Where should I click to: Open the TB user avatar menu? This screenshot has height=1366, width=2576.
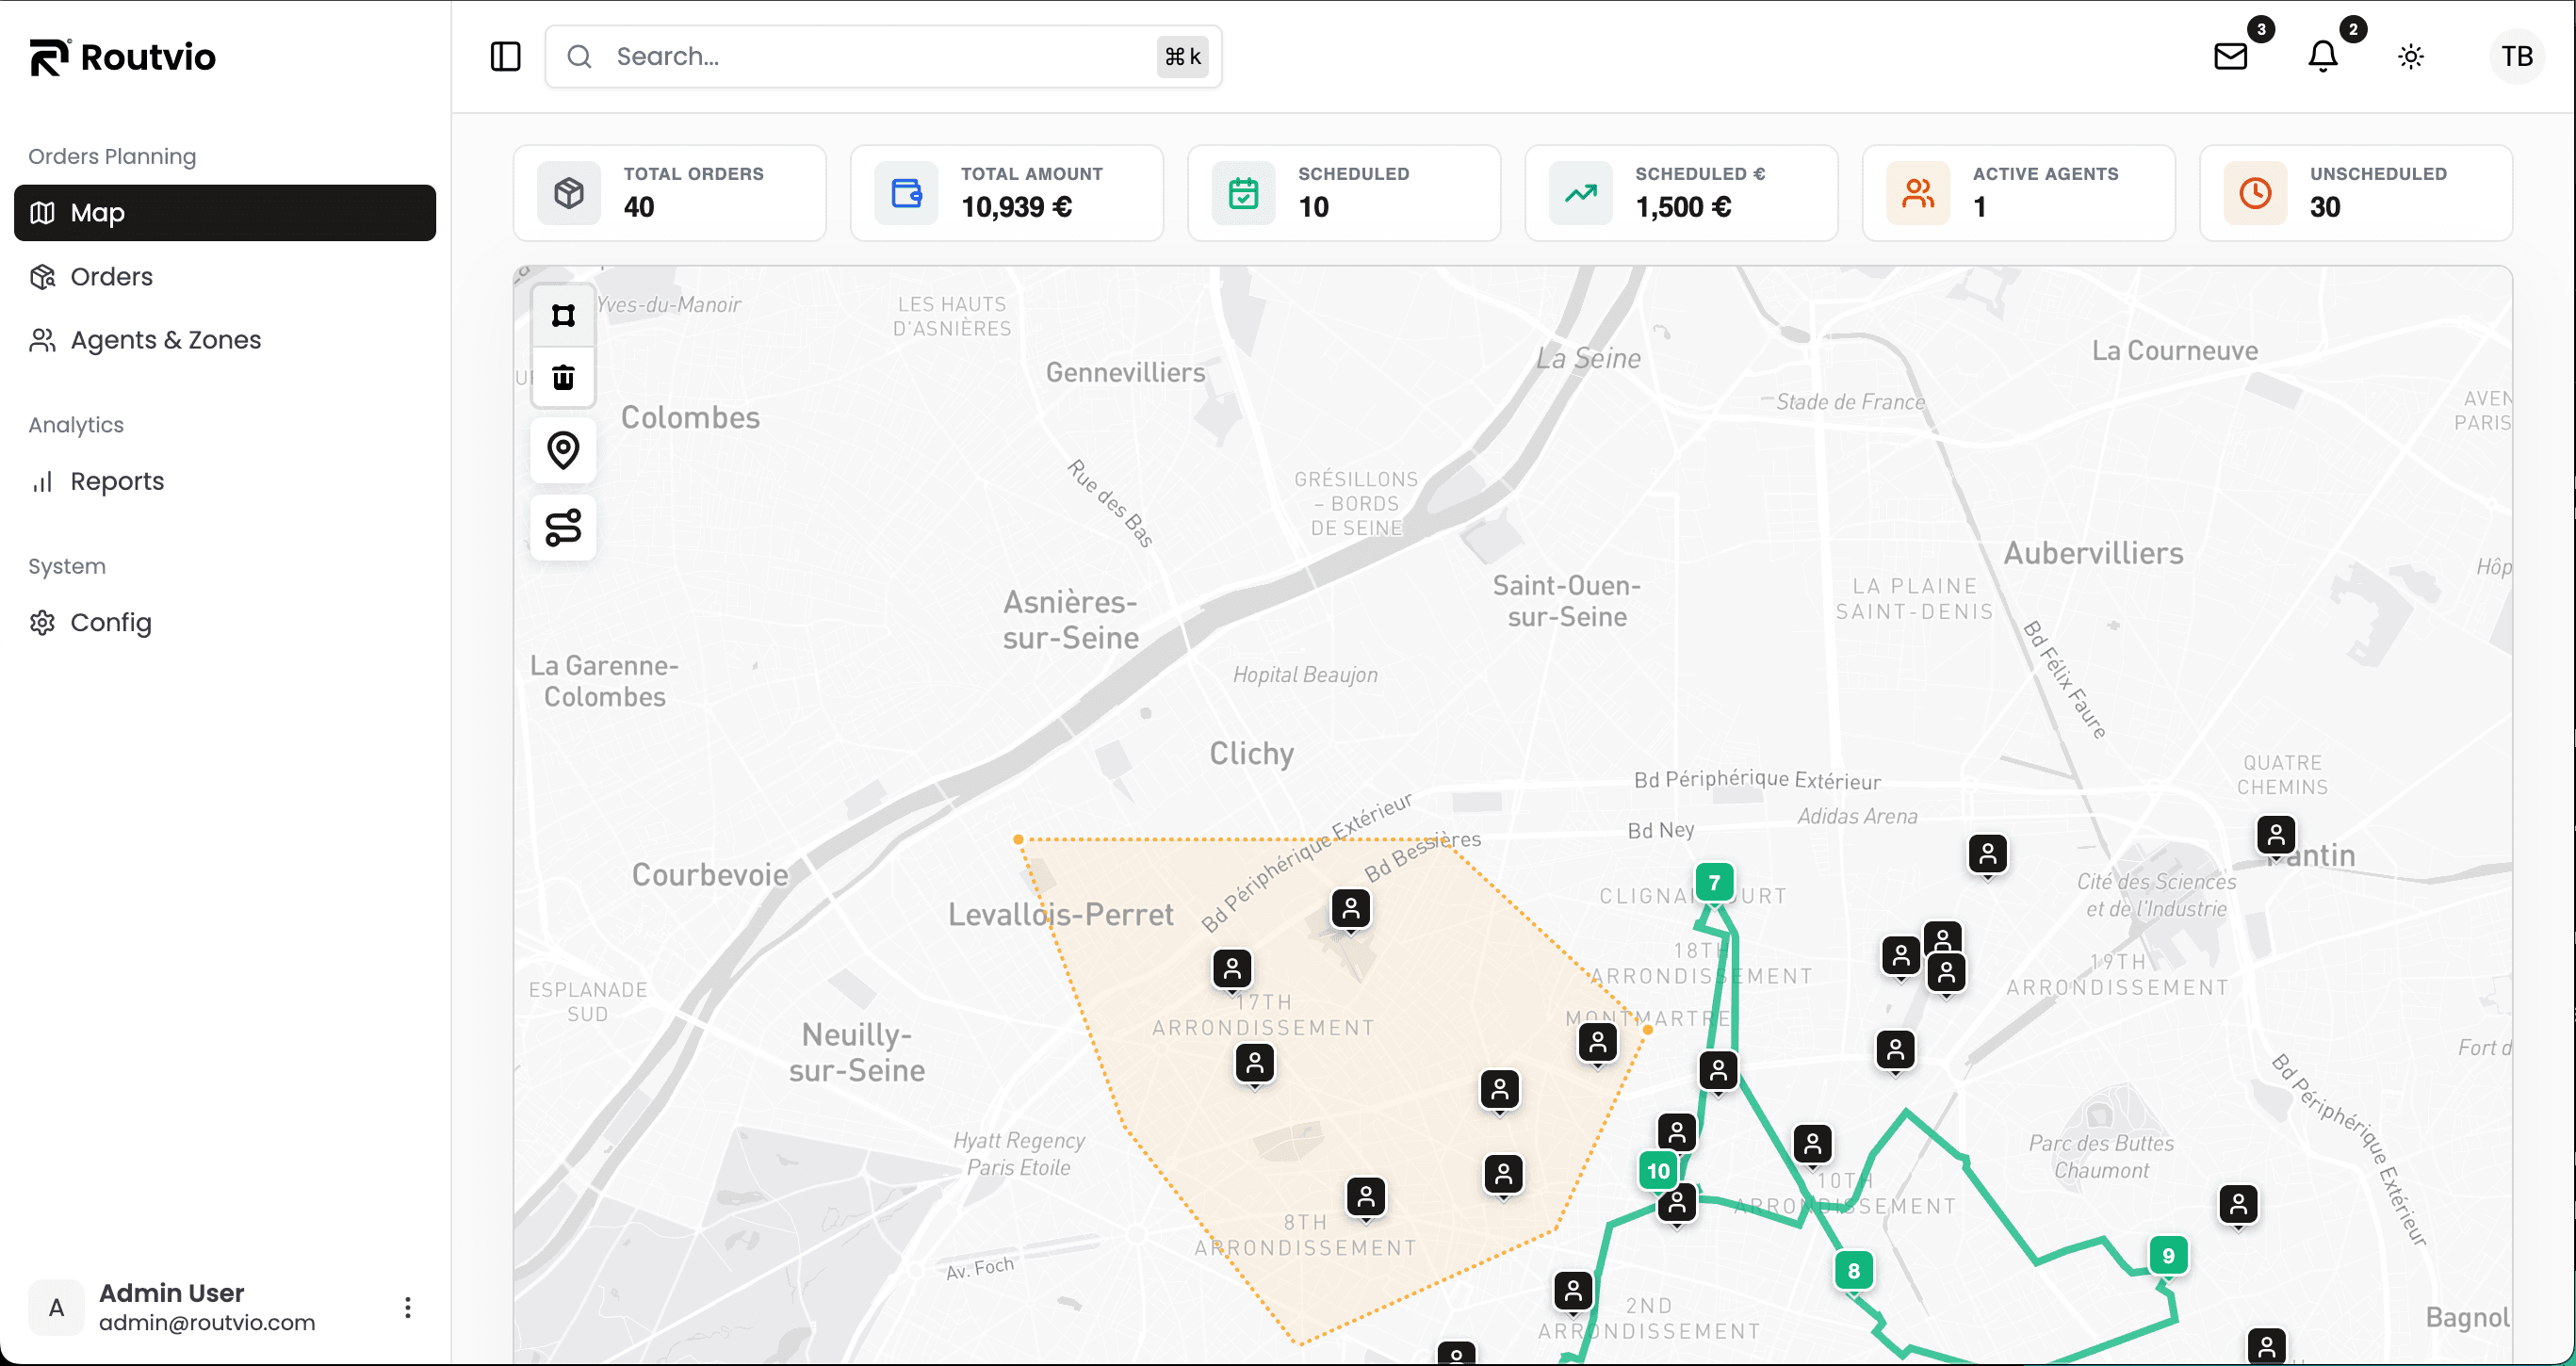(x=2516, y=56)
